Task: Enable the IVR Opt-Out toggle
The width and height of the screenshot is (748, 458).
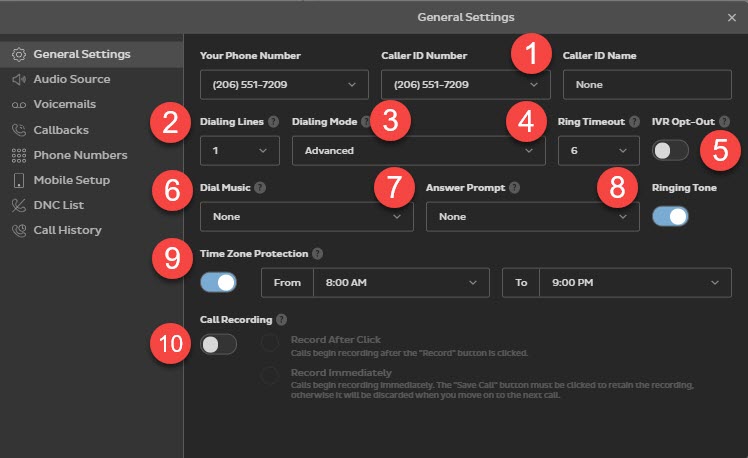Action: coord(670,150)
